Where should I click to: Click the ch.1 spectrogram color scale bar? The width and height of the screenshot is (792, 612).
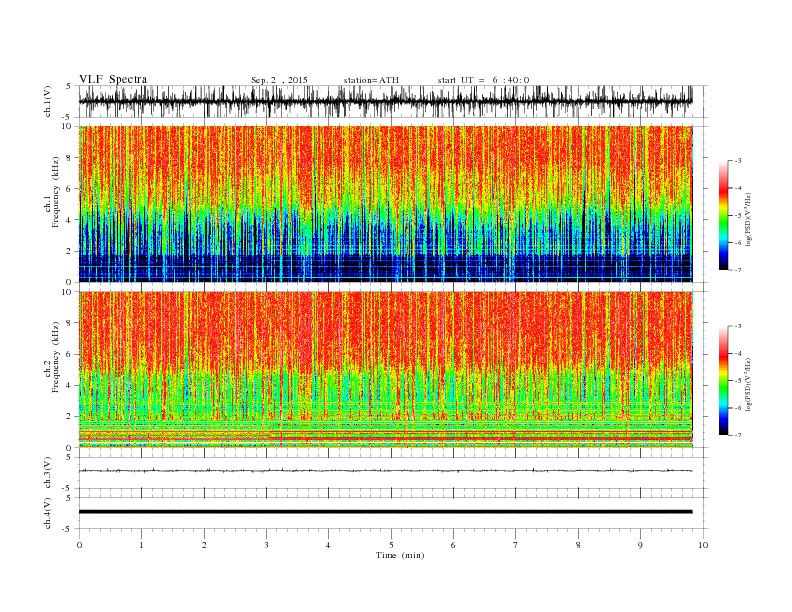coord(723,215)
